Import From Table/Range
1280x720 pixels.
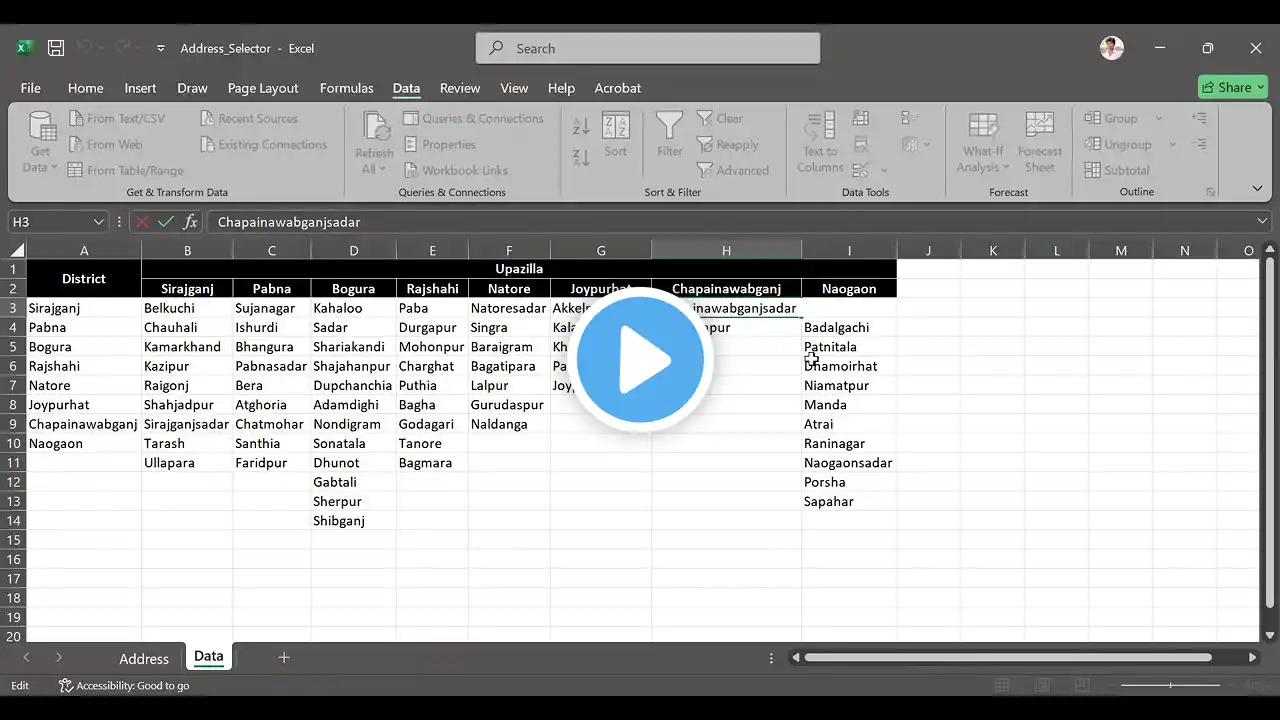125,170
